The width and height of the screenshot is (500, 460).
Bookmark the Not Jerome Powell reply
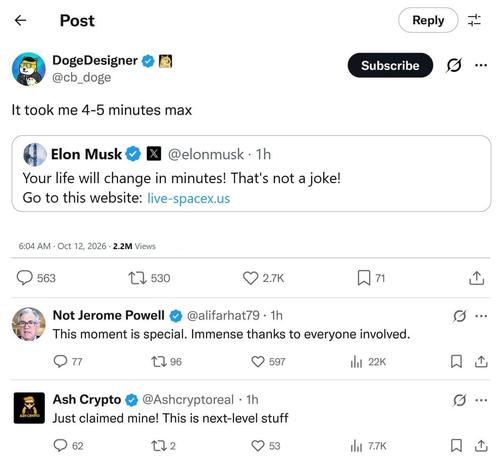(x=456, y=362)
